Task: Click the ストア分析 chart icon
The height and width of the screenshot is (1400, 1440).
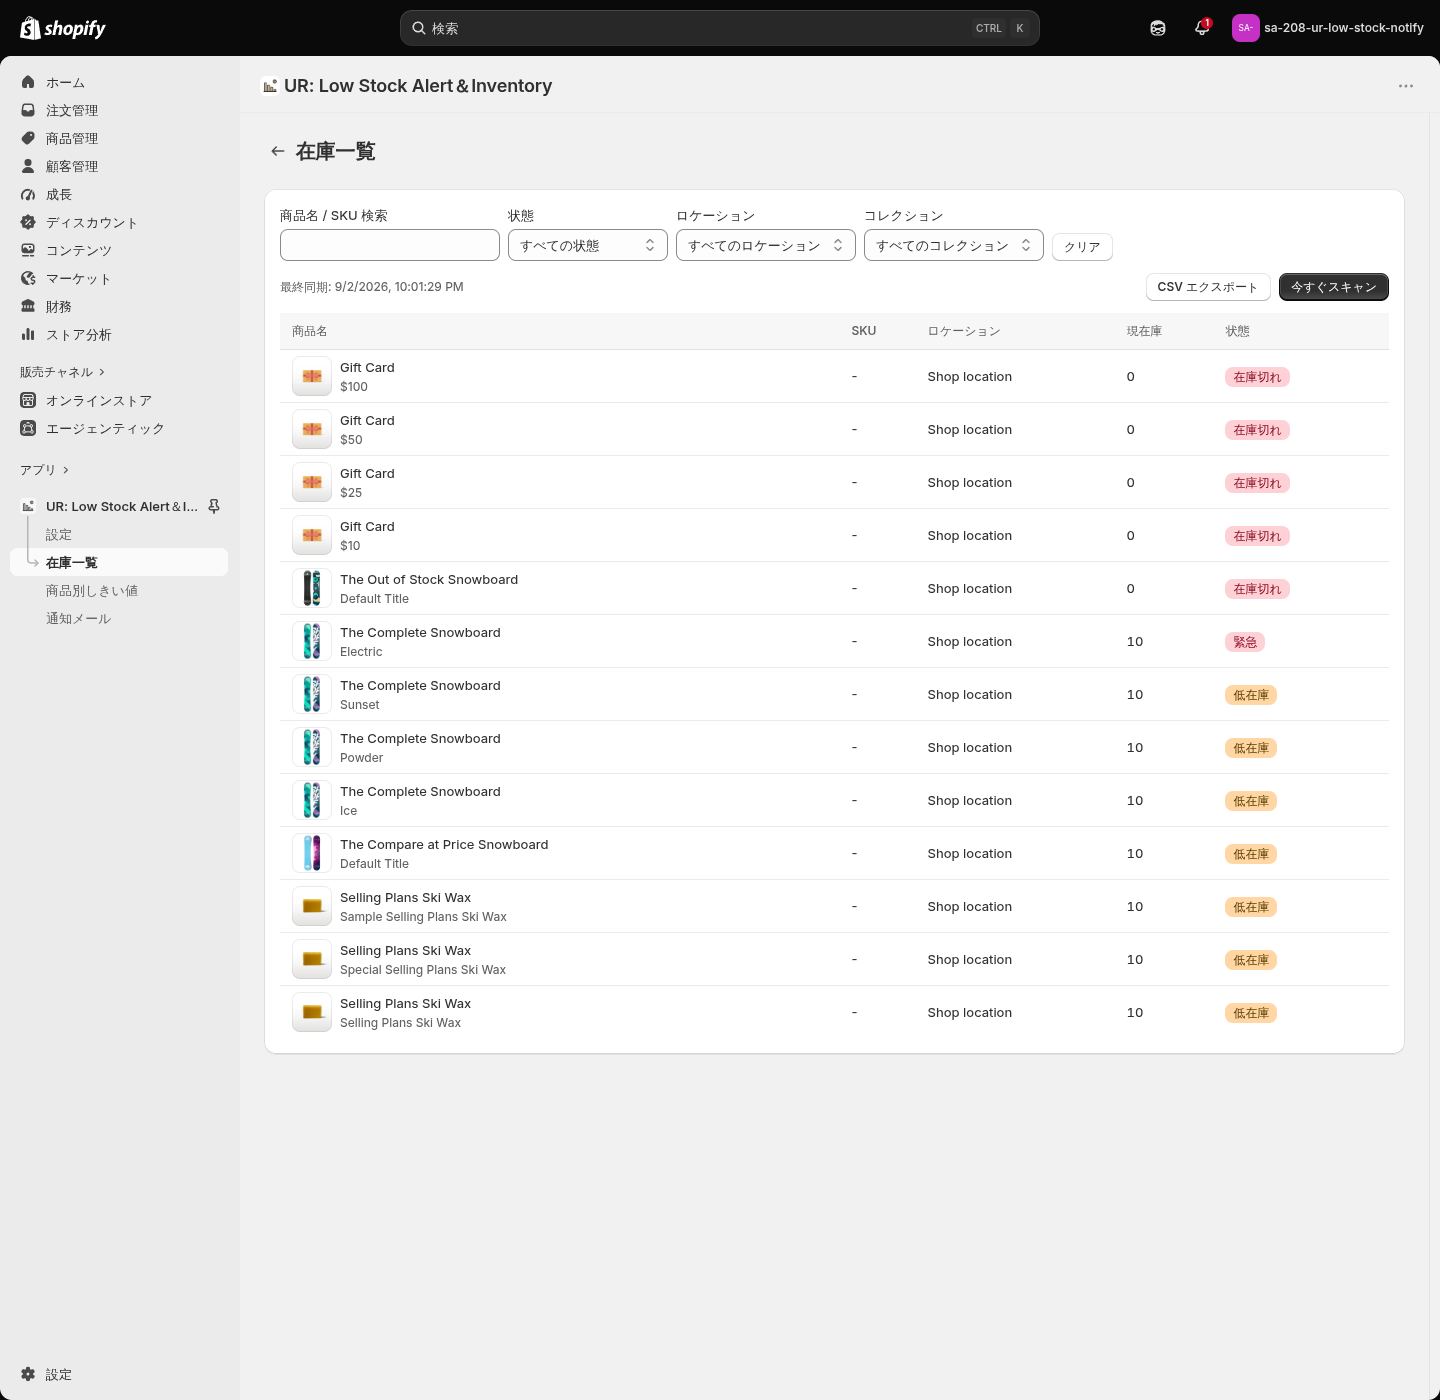Action: coord(28,334)
